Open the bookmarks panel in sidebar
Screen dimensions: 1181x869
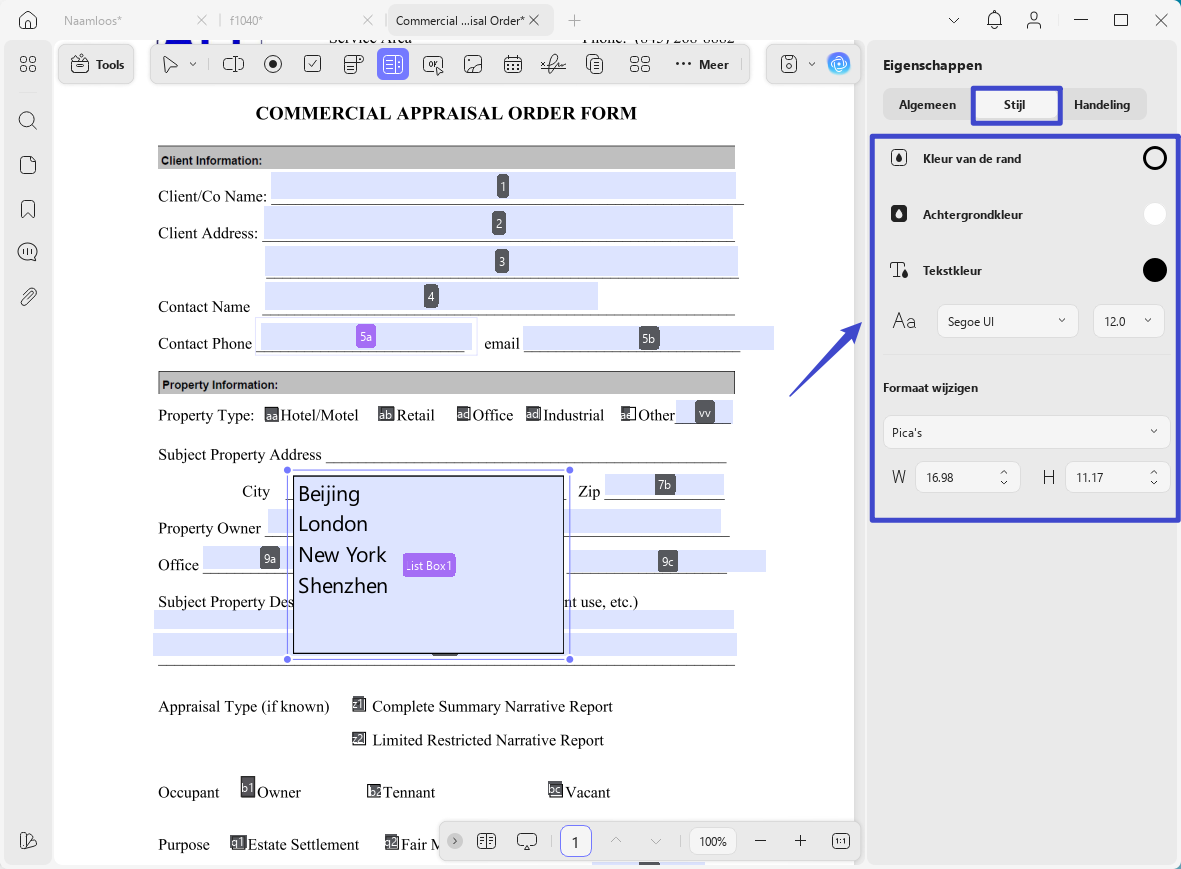pos(28,209)
